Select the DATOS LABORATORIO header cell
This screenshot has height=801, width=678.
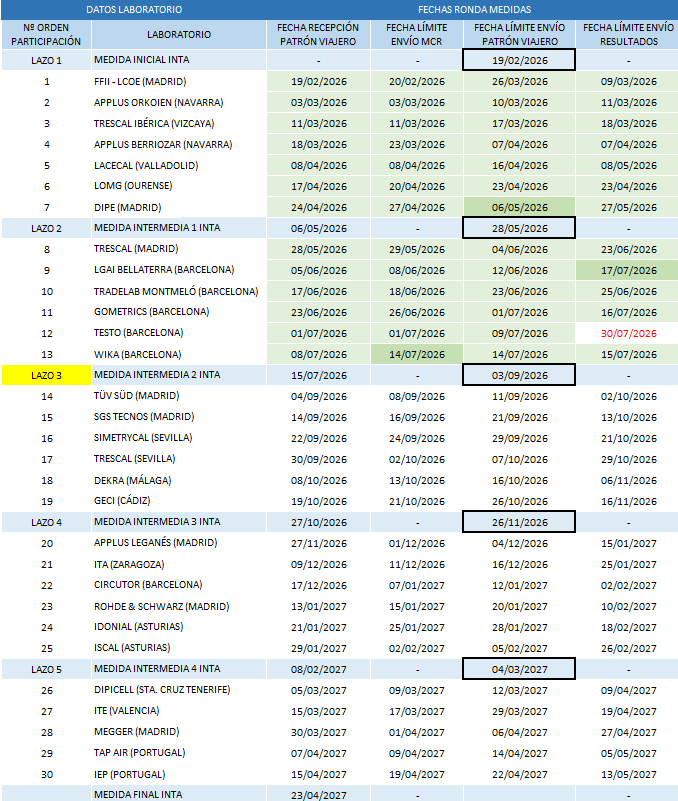point(134,10)
